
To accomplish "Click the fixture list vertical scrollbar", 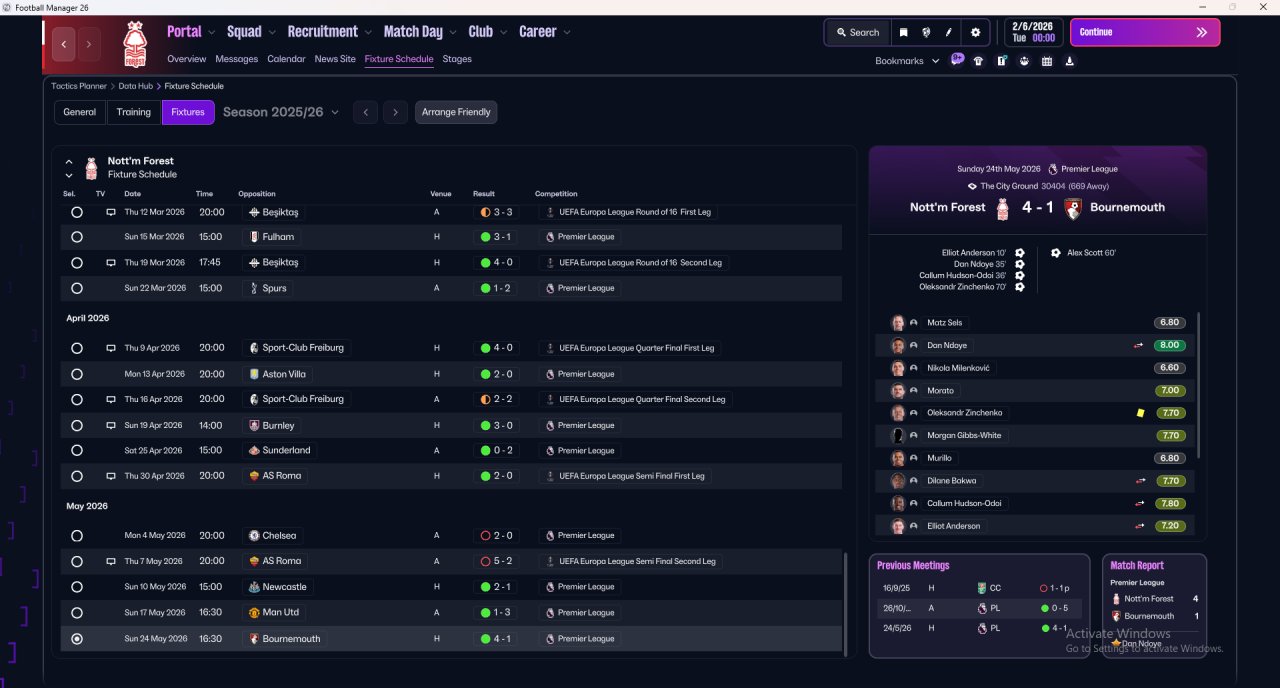I will point(846,604).
